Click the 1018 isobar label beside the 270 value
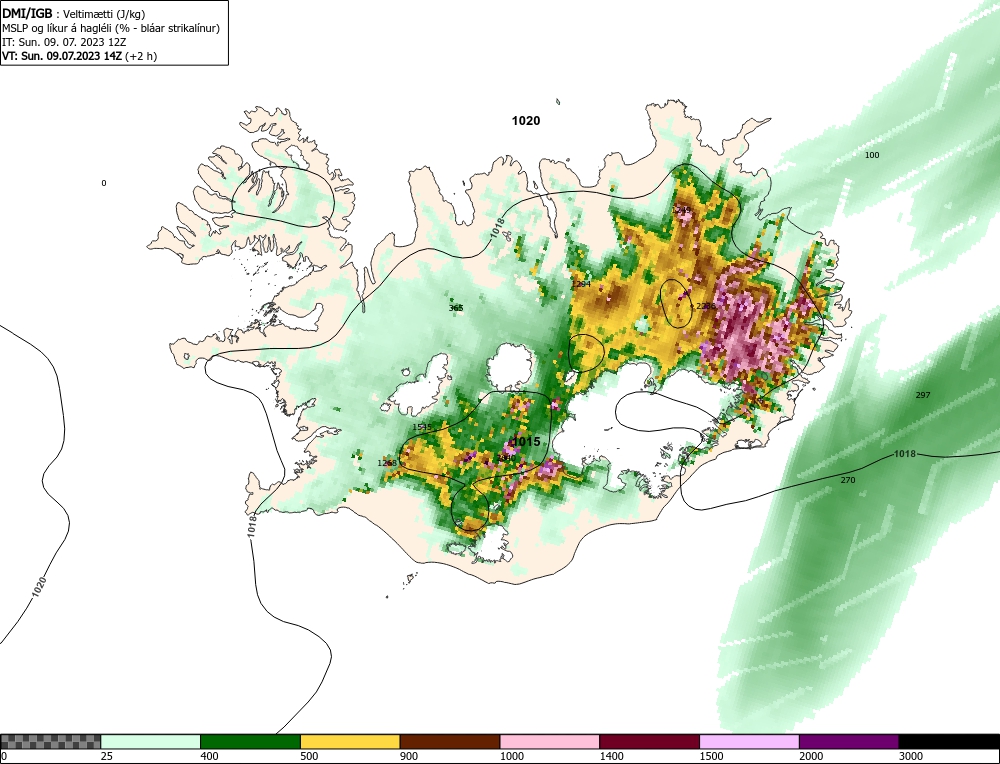This screenshot has height=764, width=1000. point(904,454)
